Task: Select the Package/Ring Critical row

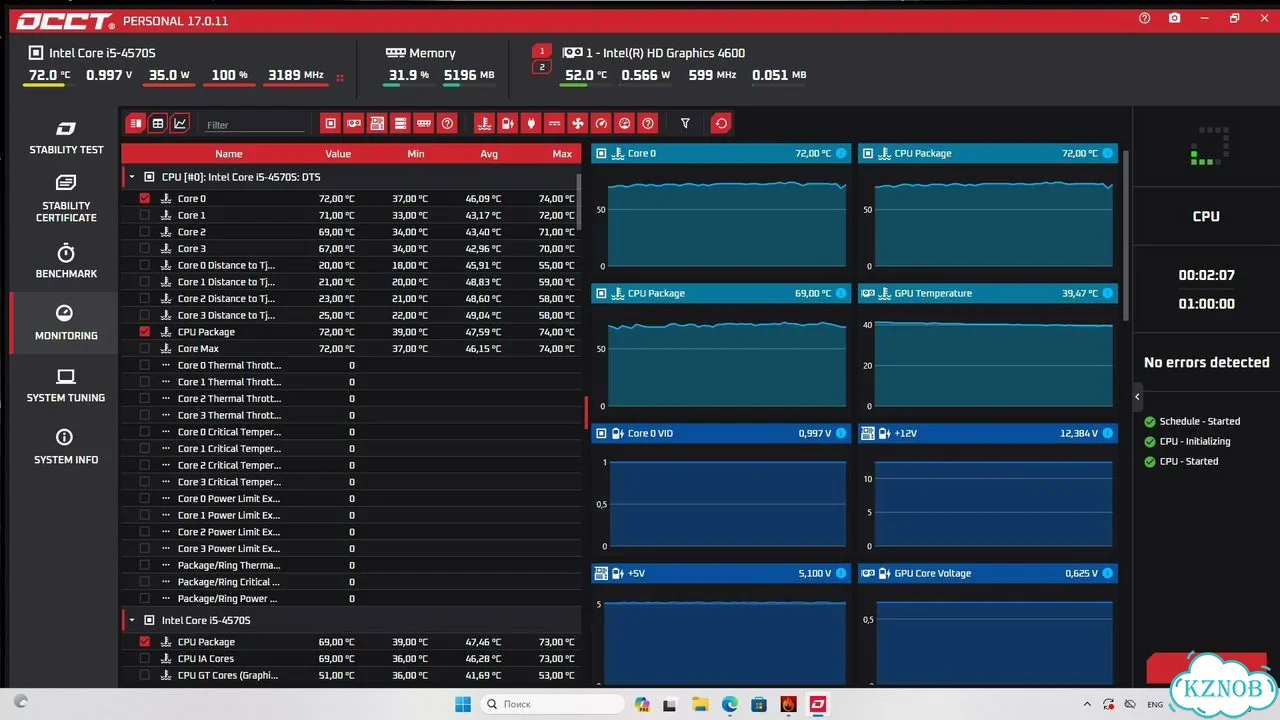Action: pyautogui.click(x=351, y=582)
